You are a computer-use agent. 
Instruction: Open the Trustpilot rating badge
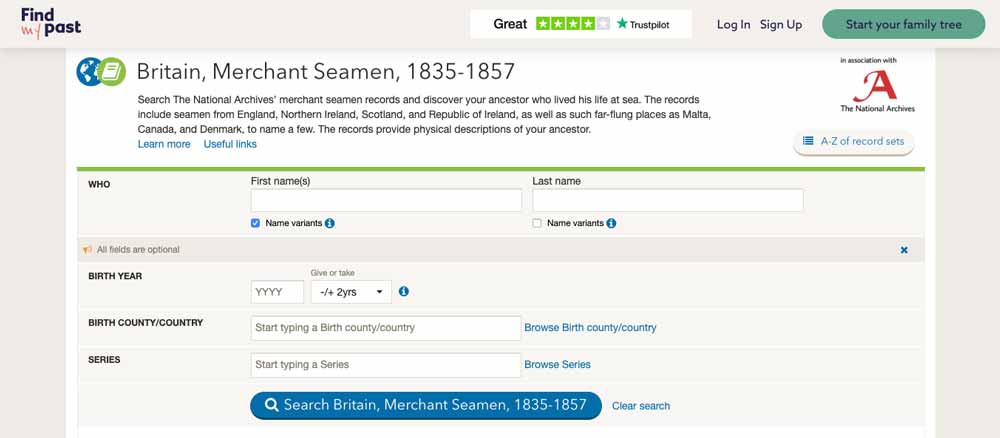click(x=581, y=24)
